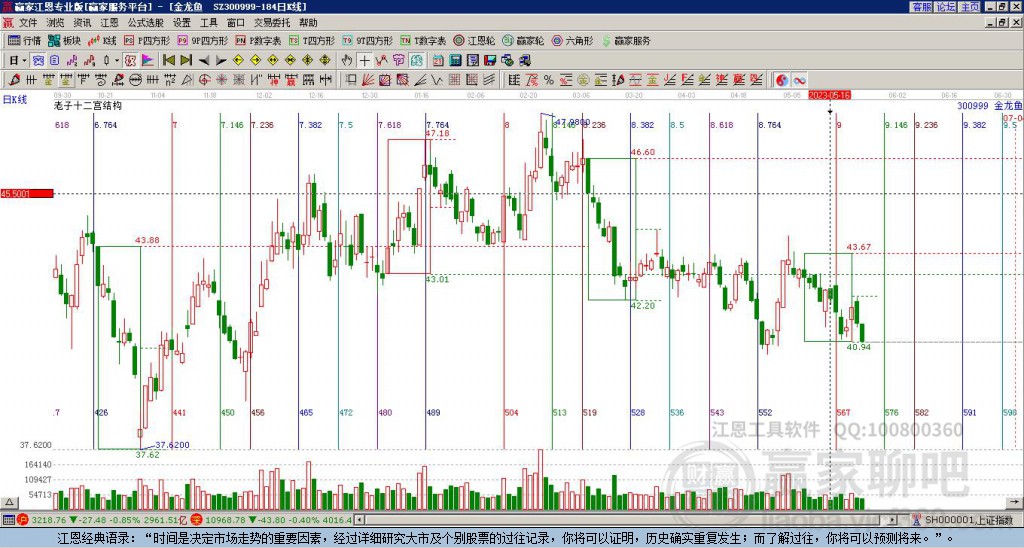Click the save diskette icon
The image size is (1024, 548).
(x=490, y=60)
